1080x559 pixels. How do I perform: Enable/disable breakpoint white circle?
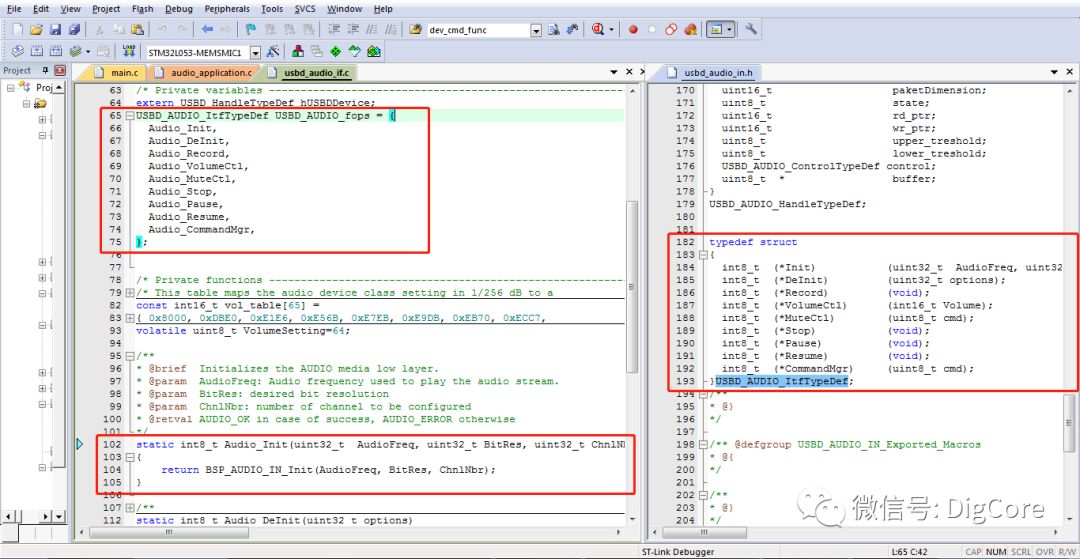[652, 30]
